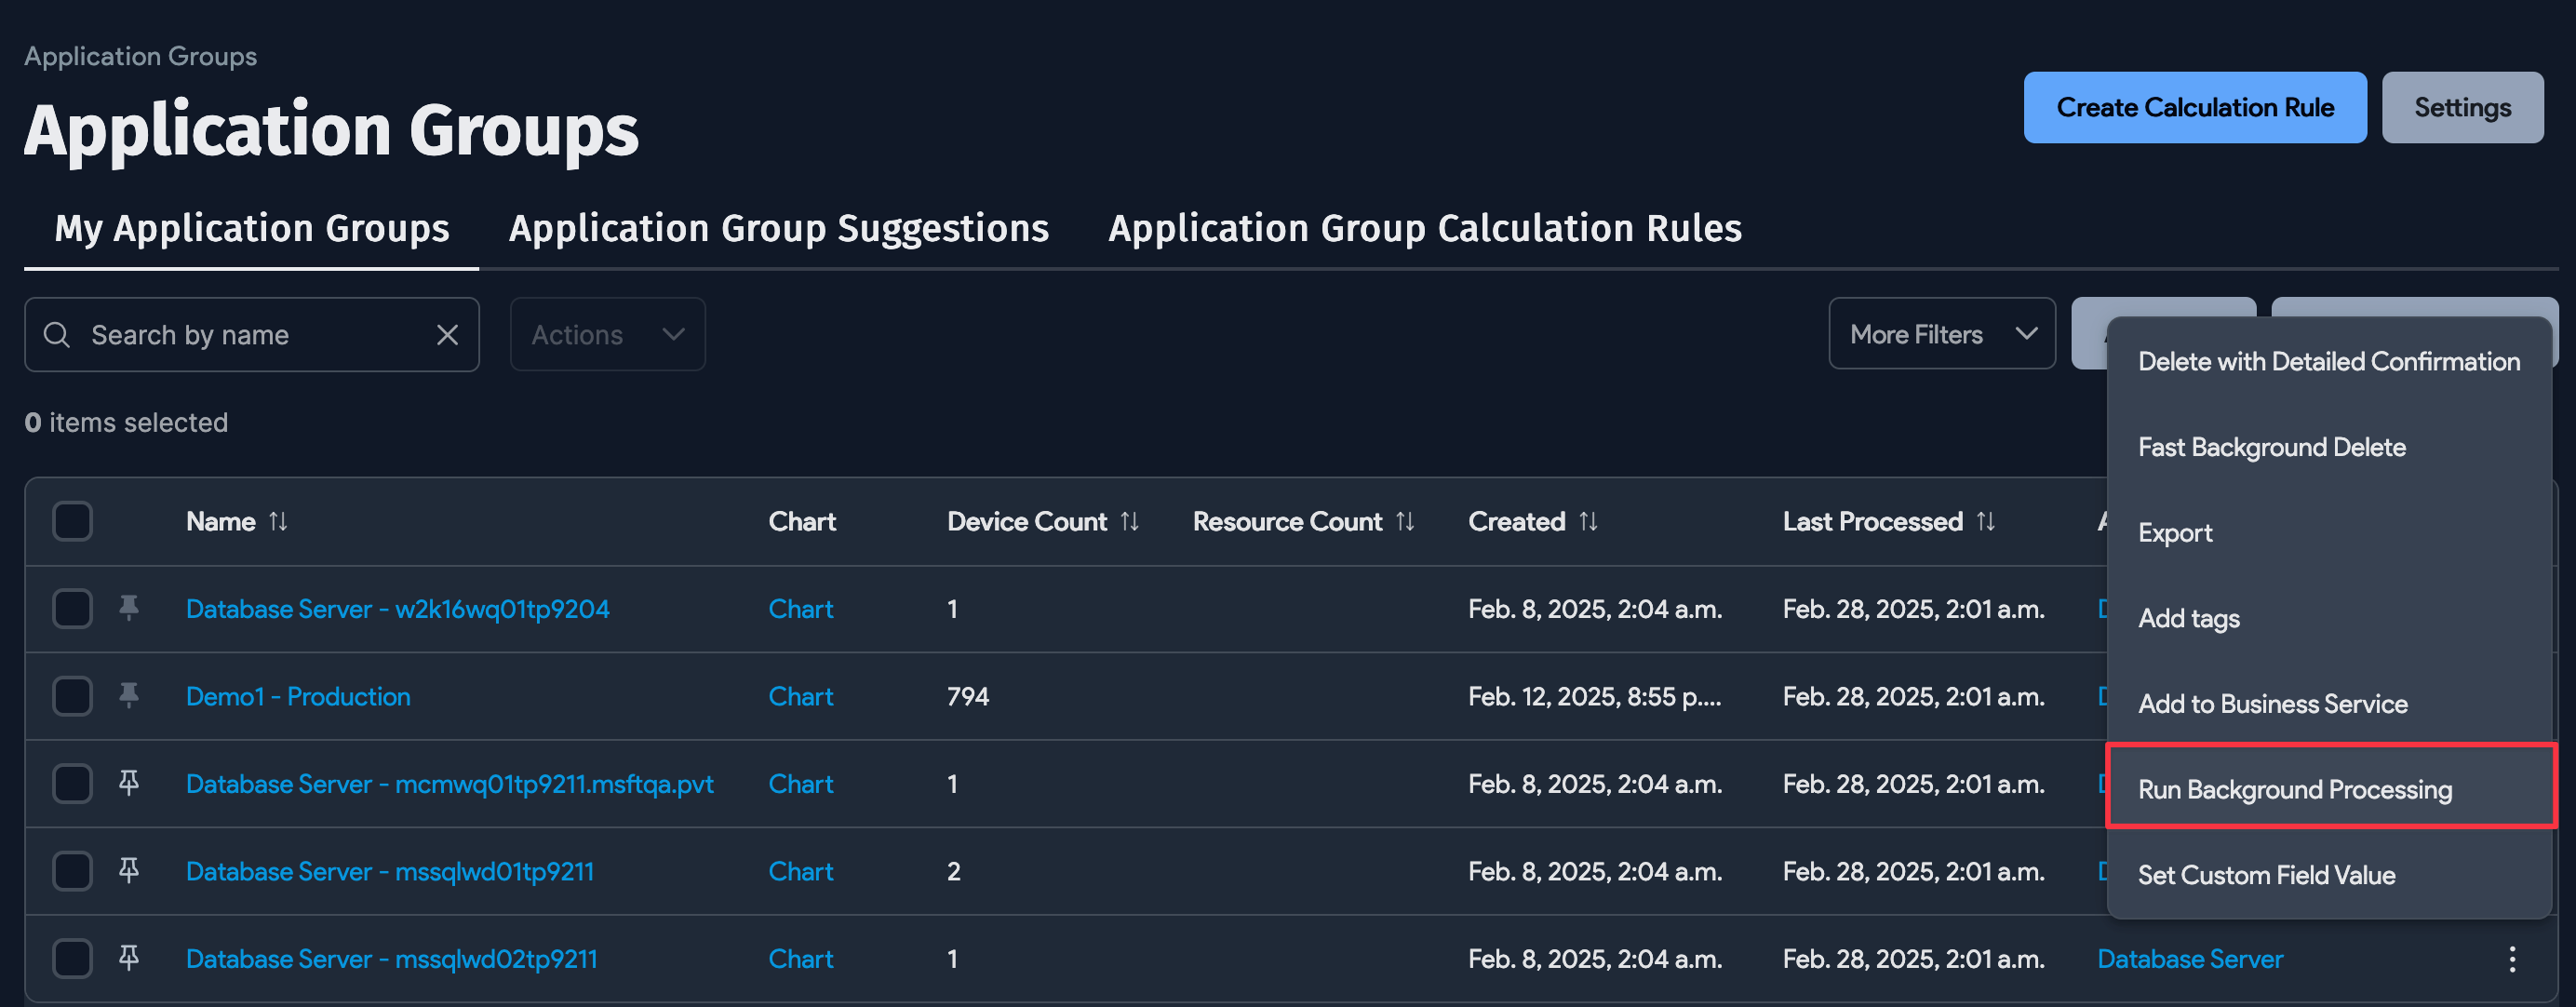
Task: Click pin icon for Demo1 - Production row
Action: (x=129, y=695)
